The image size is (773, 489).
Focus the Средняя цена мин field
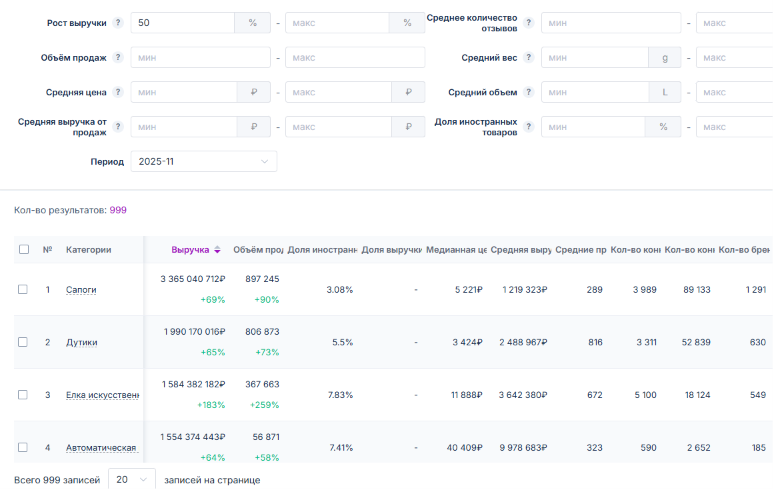184,92
